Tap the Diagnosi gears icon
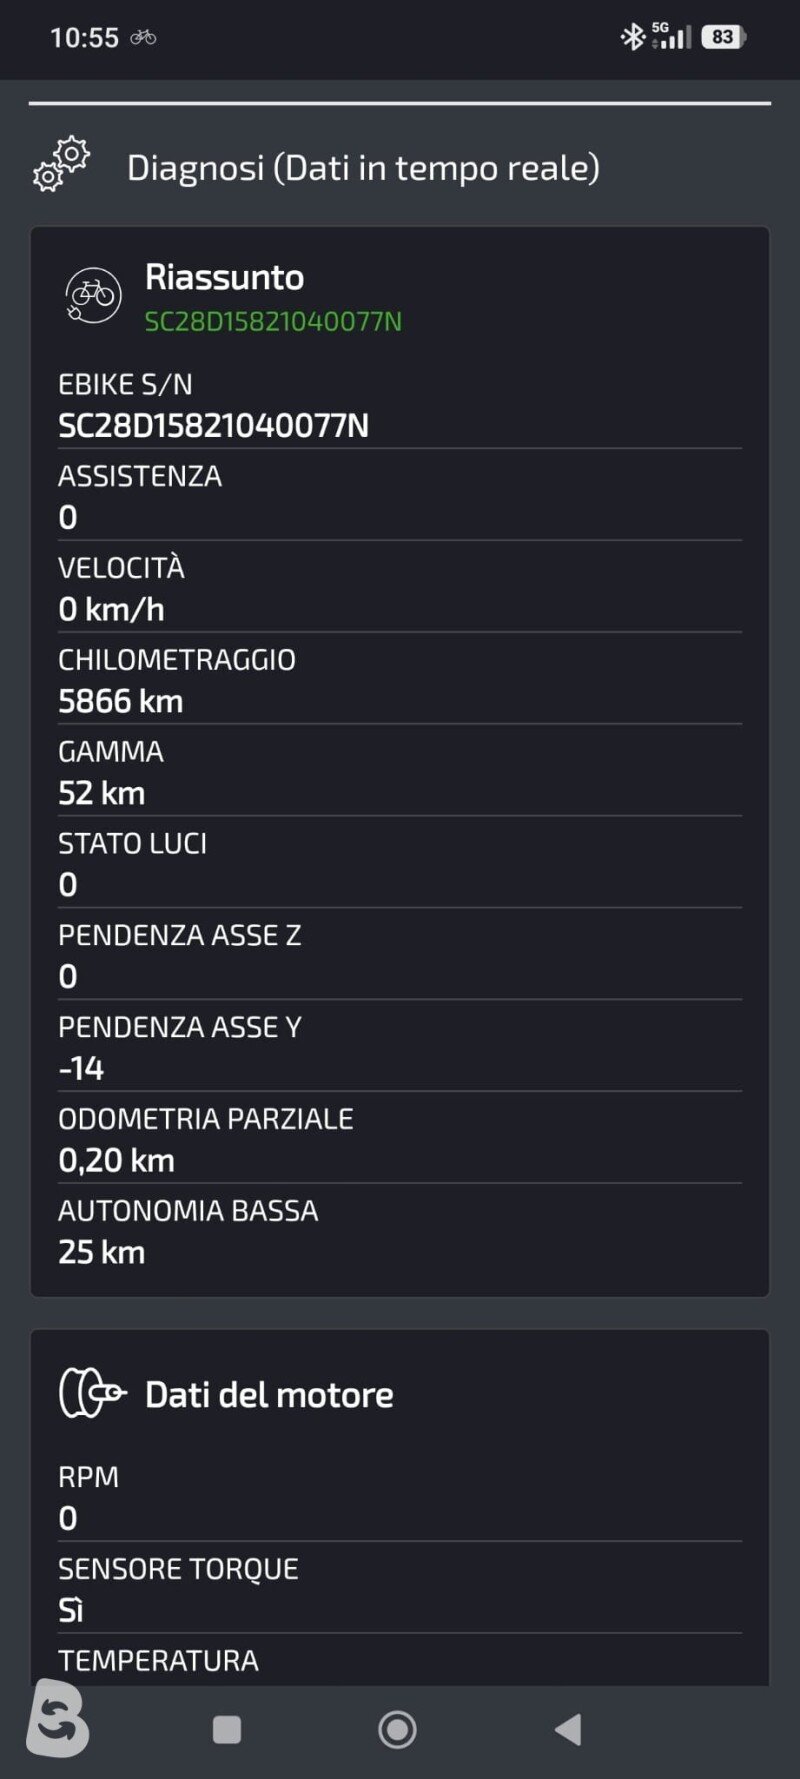 (x=61, y=165)
